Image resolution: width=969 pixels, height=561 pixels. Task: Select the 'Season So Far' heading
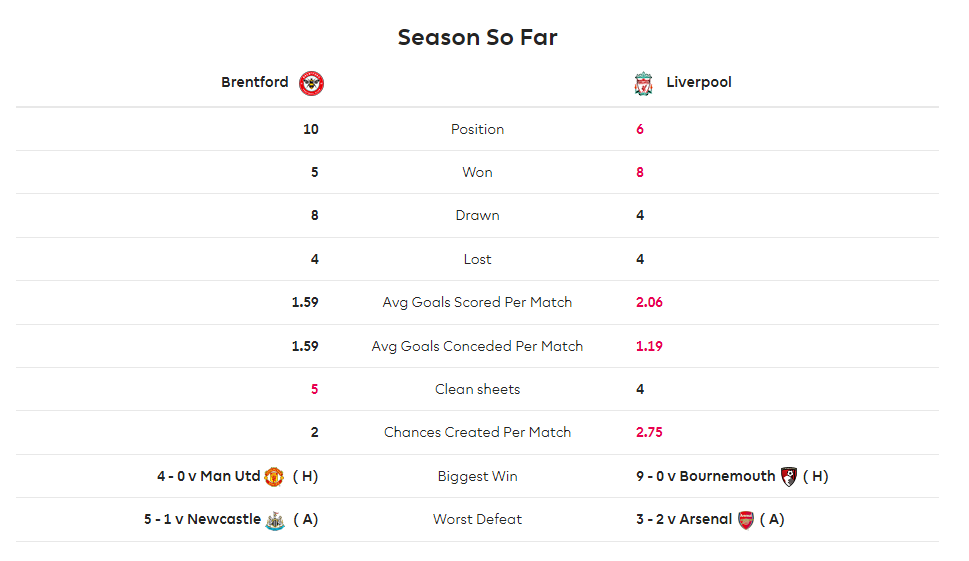[478, 37]
